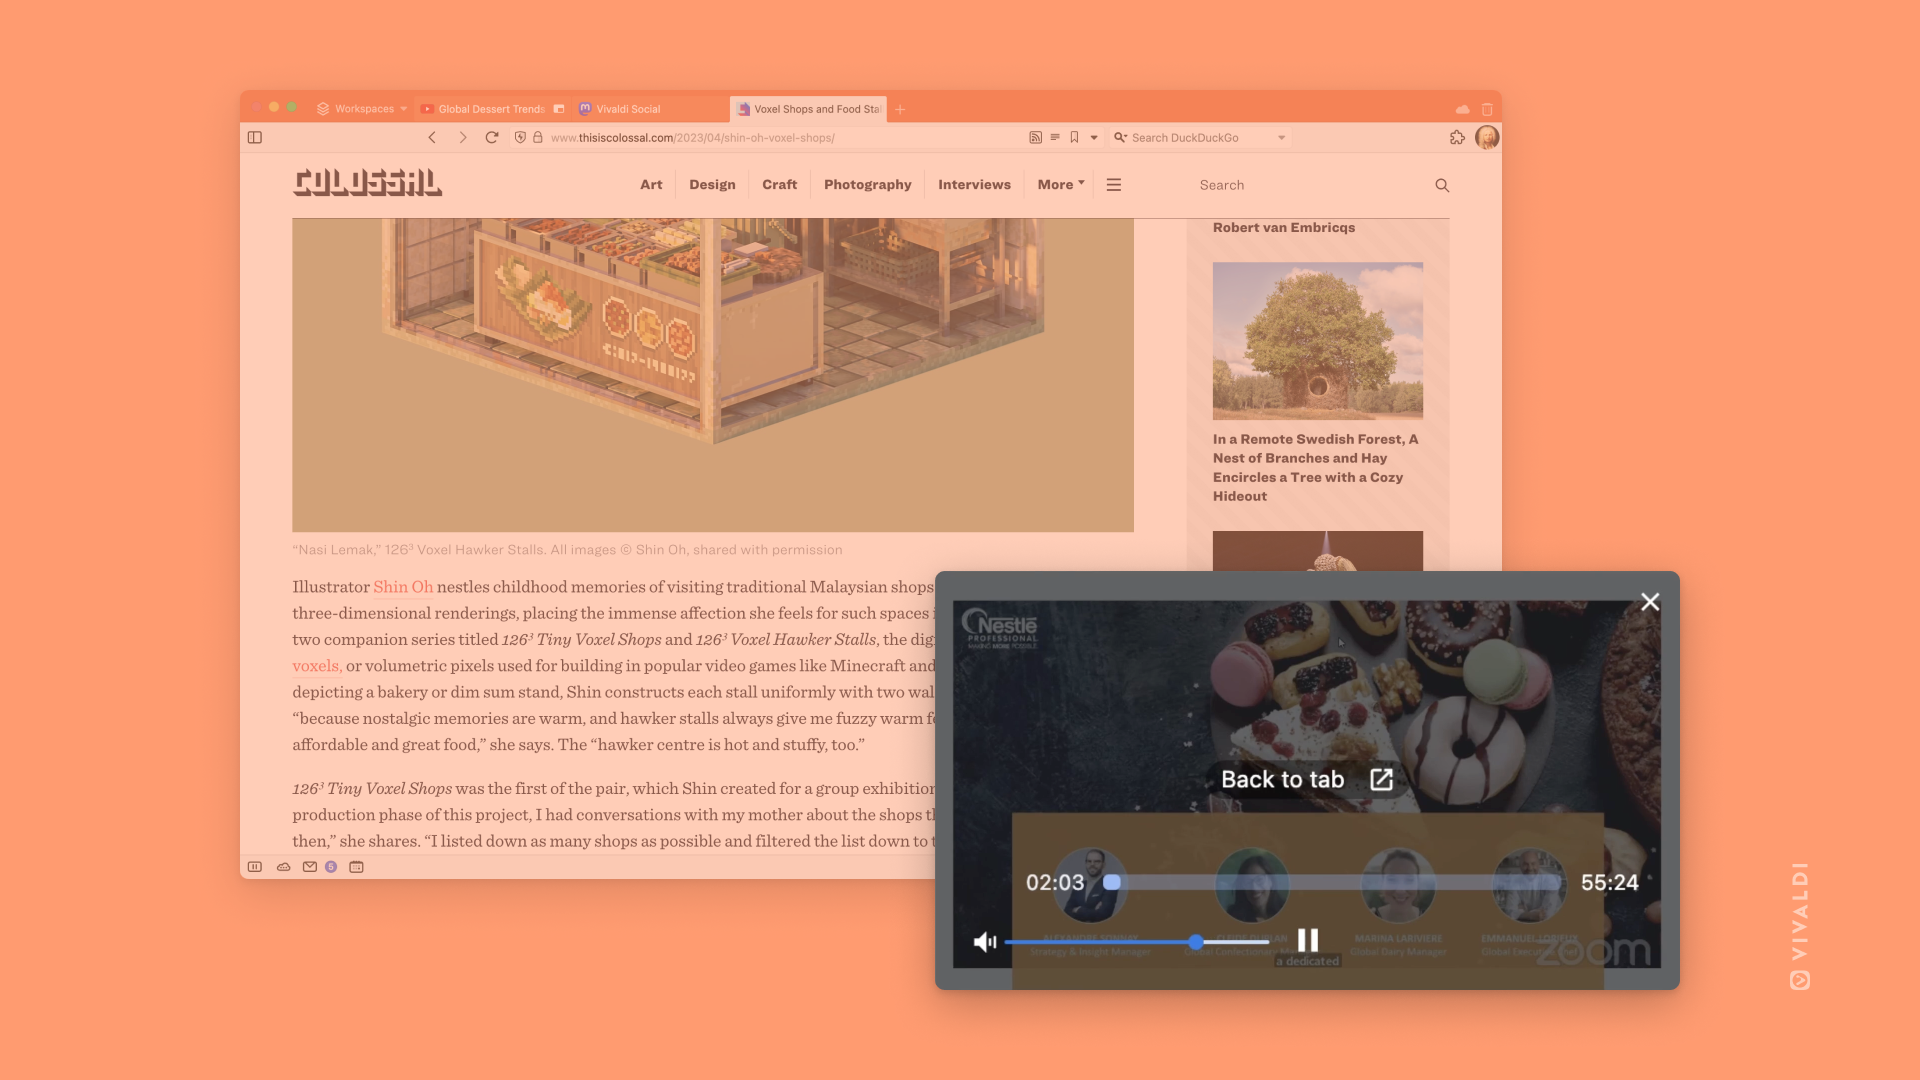The height and width of the screenshot is (1080, 1920).
Task: Click the reader mode icon in address bar
Action: click(x=1056, y=137)
